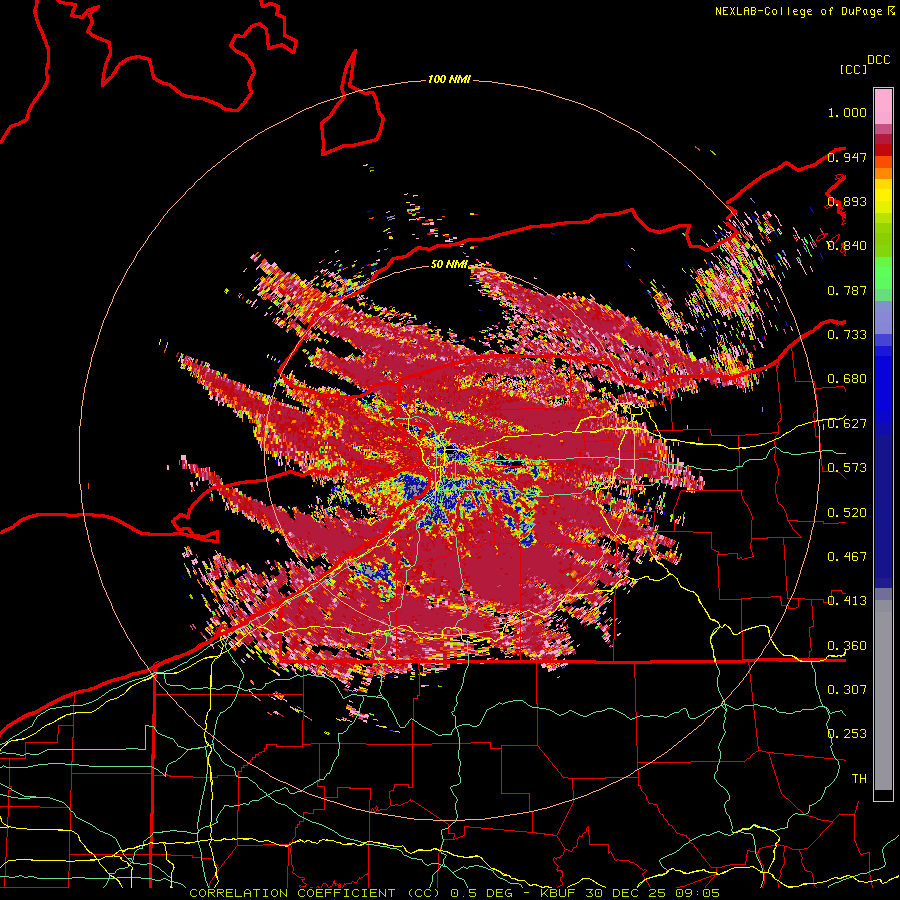Click the [CC] units label
The image size is (900, 900).
click(853, 69)
